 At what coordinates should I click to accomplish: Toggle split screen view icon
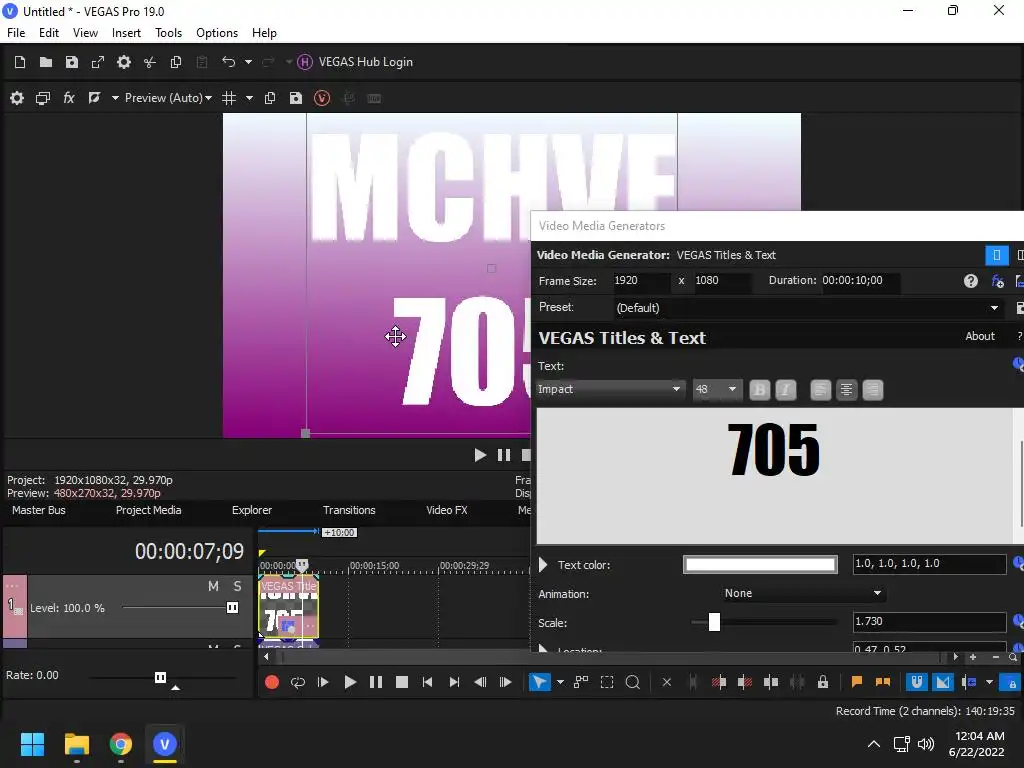[94, 98]
